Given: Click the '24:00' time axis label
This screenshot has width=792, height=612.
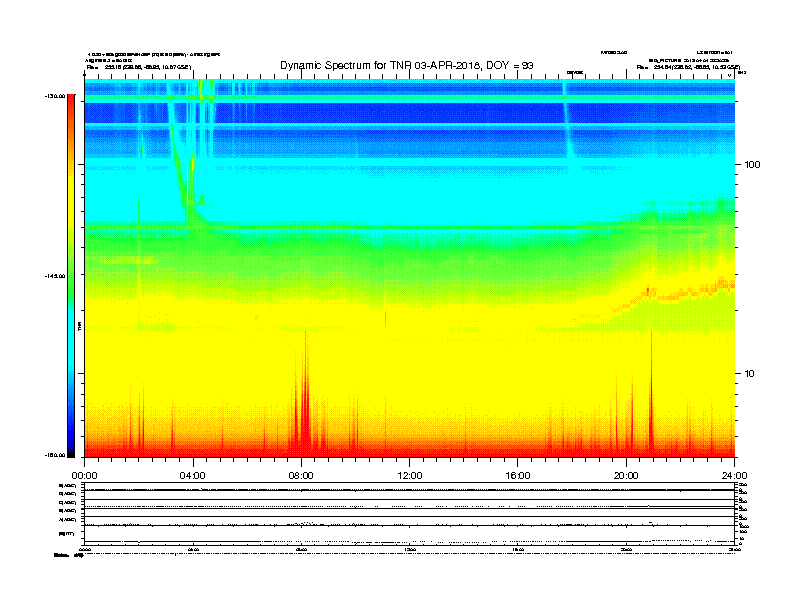Looking at the screenshot, I should pyautogui.click(x=734, y=476).
